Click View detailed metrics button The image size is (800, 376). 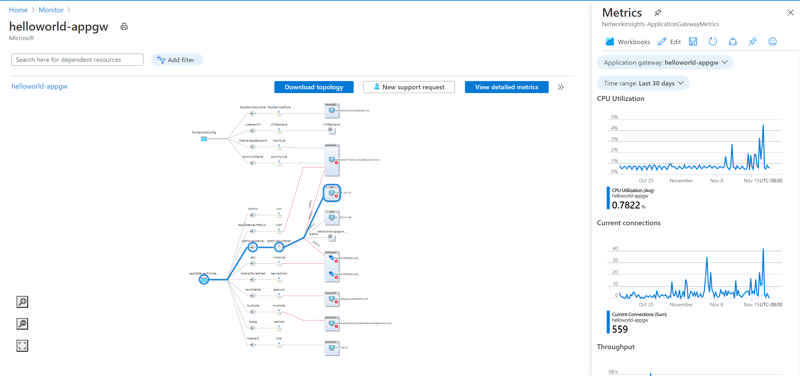[x=507, y=87]
